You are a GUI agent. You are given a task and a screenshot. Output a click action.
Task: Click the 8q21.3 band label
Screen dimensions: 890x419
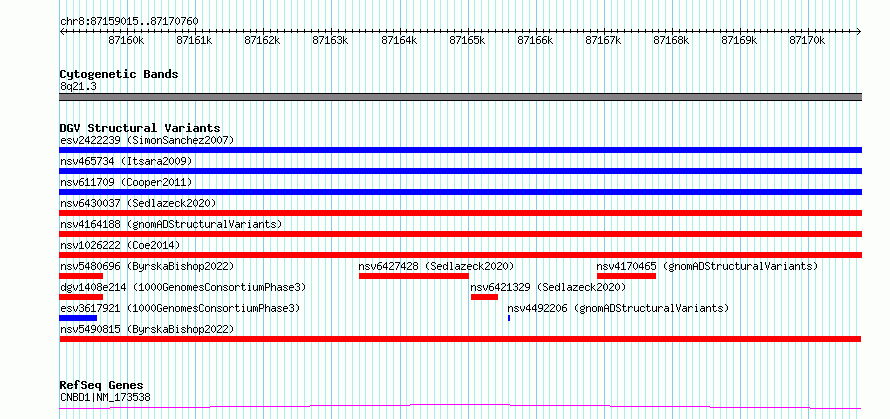pyautogui.click(x=78, y=86)
